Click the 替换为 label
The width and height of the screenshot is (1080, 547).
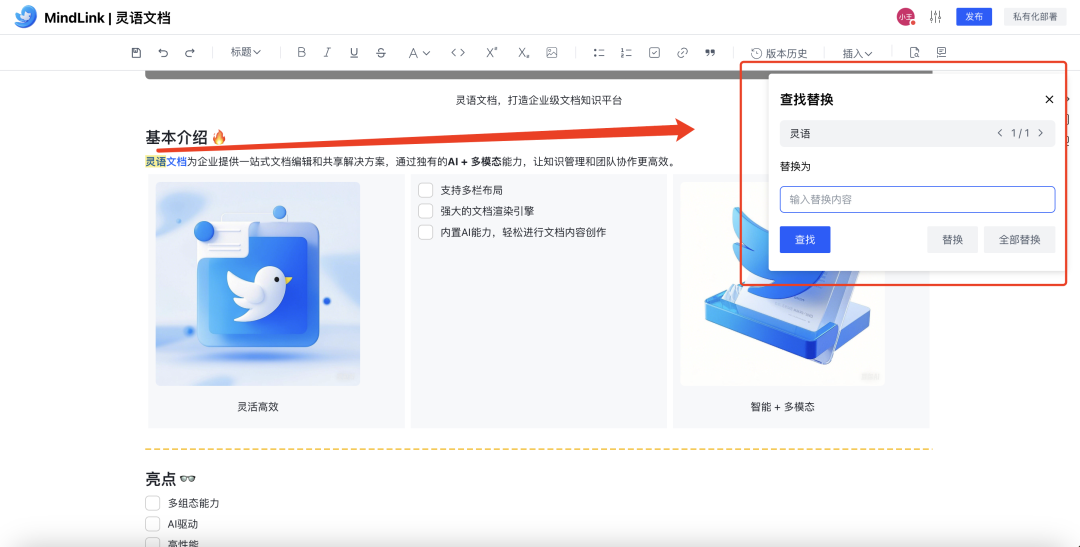click(795, 167)
